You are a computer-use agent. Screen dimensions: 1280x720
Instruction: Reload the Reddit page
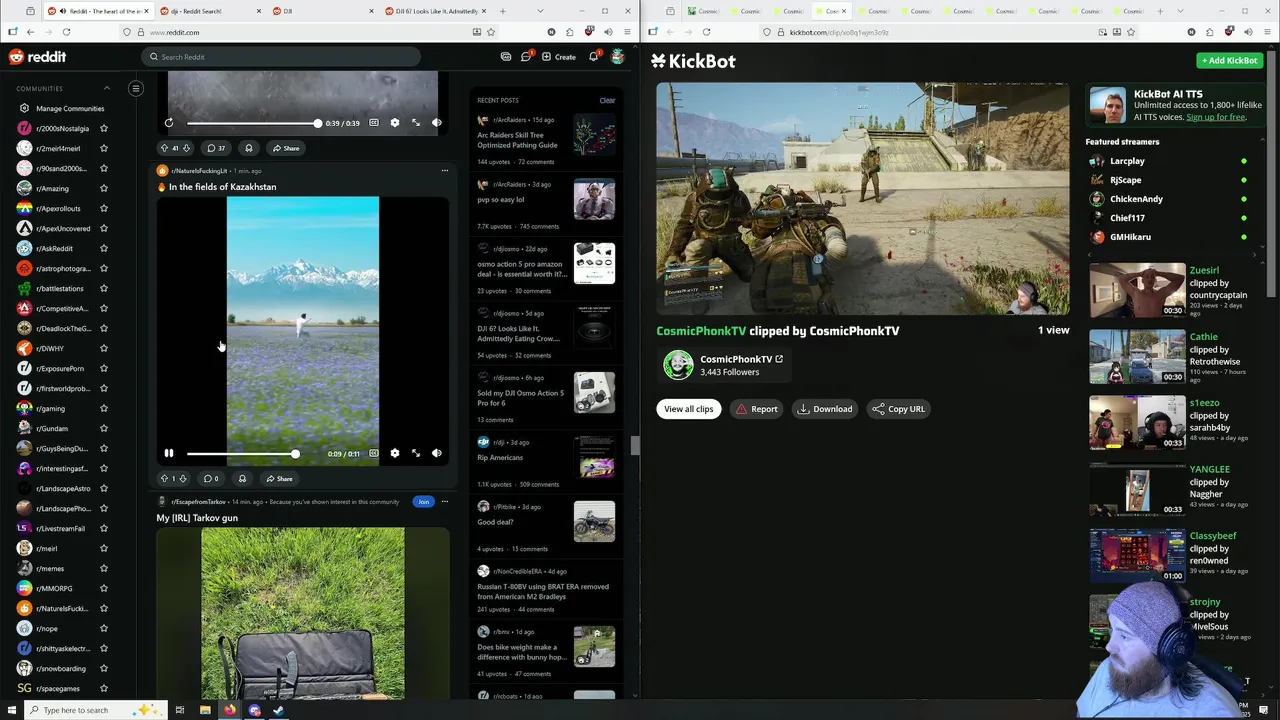[66, 32]
